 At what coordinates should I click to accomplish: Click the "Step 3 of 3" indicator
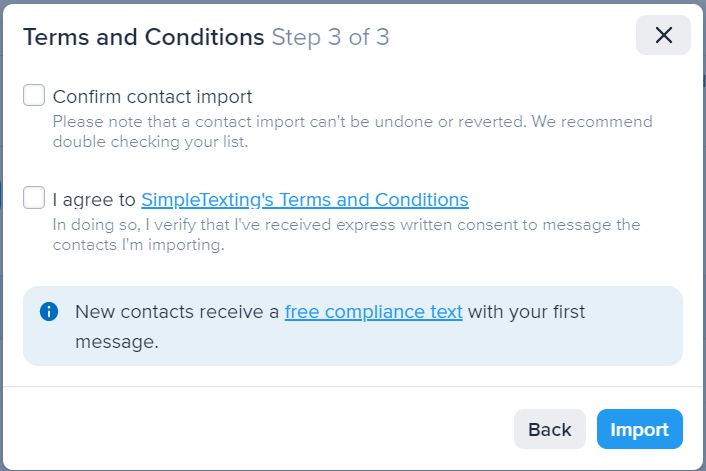(x=330, y=37)
